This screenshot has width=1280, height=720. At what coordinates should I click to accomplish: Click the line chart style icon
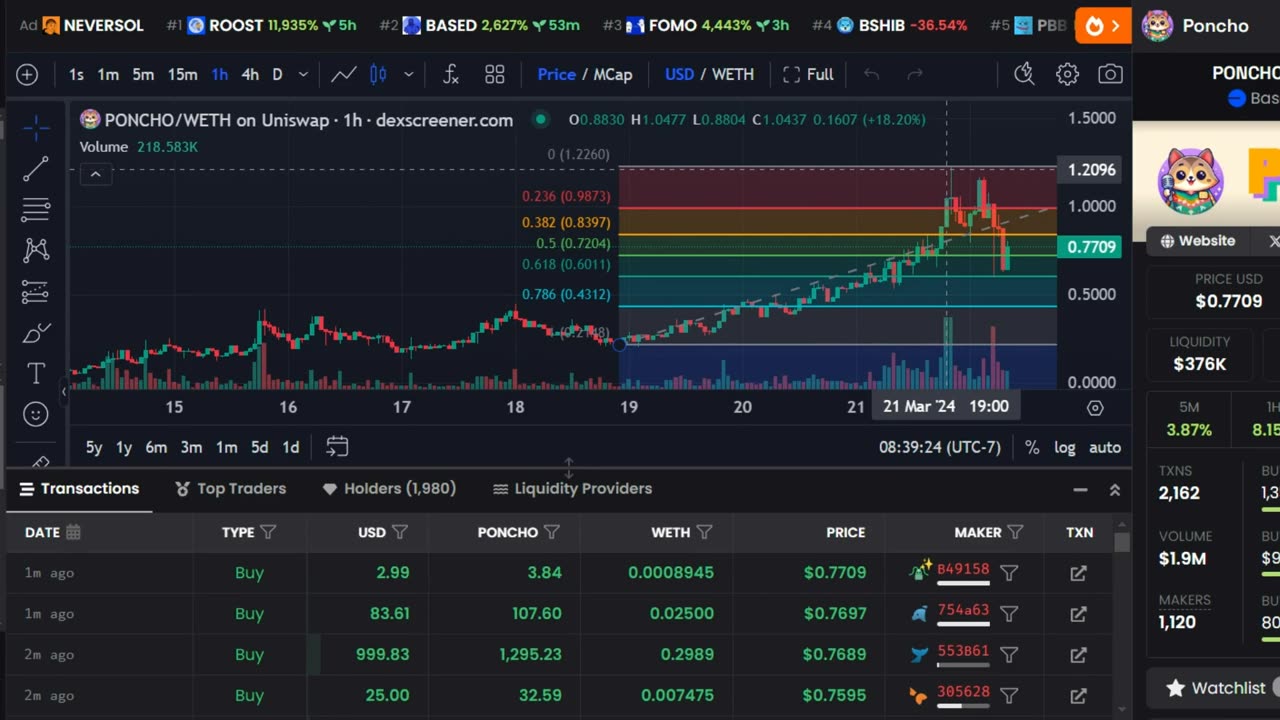pyautogui.click(x=344, y=74)
